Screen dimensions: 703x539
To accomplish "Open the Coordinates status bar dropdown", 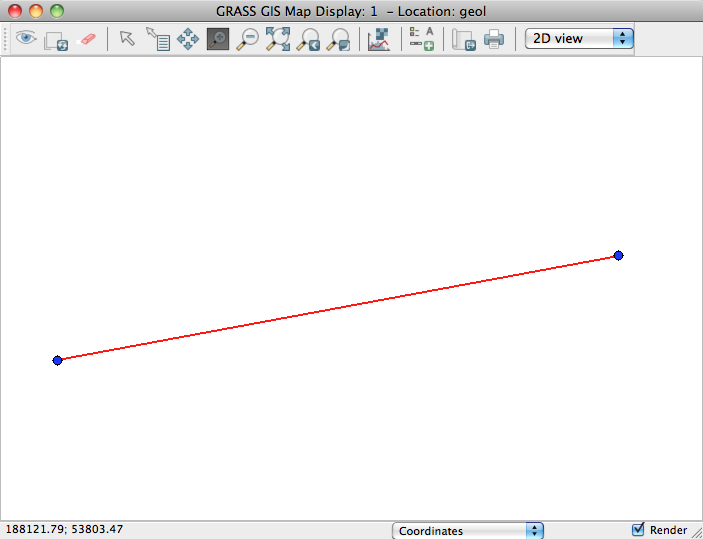I will click(x=468, y=531).
